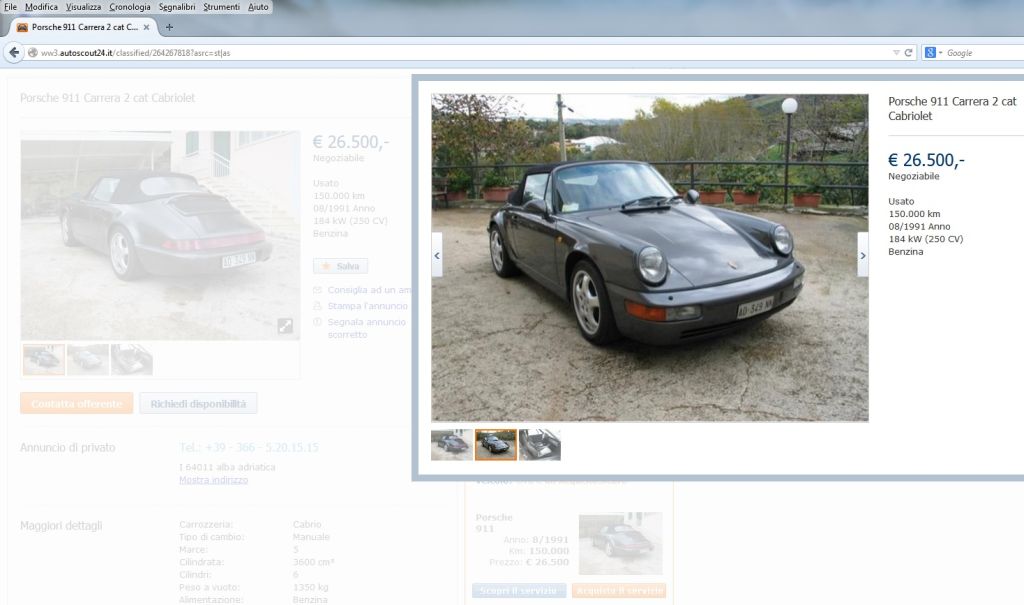Click the Consiglia ad un amico link
Viewport: 1024px width, 605px height.
(368, 289)
